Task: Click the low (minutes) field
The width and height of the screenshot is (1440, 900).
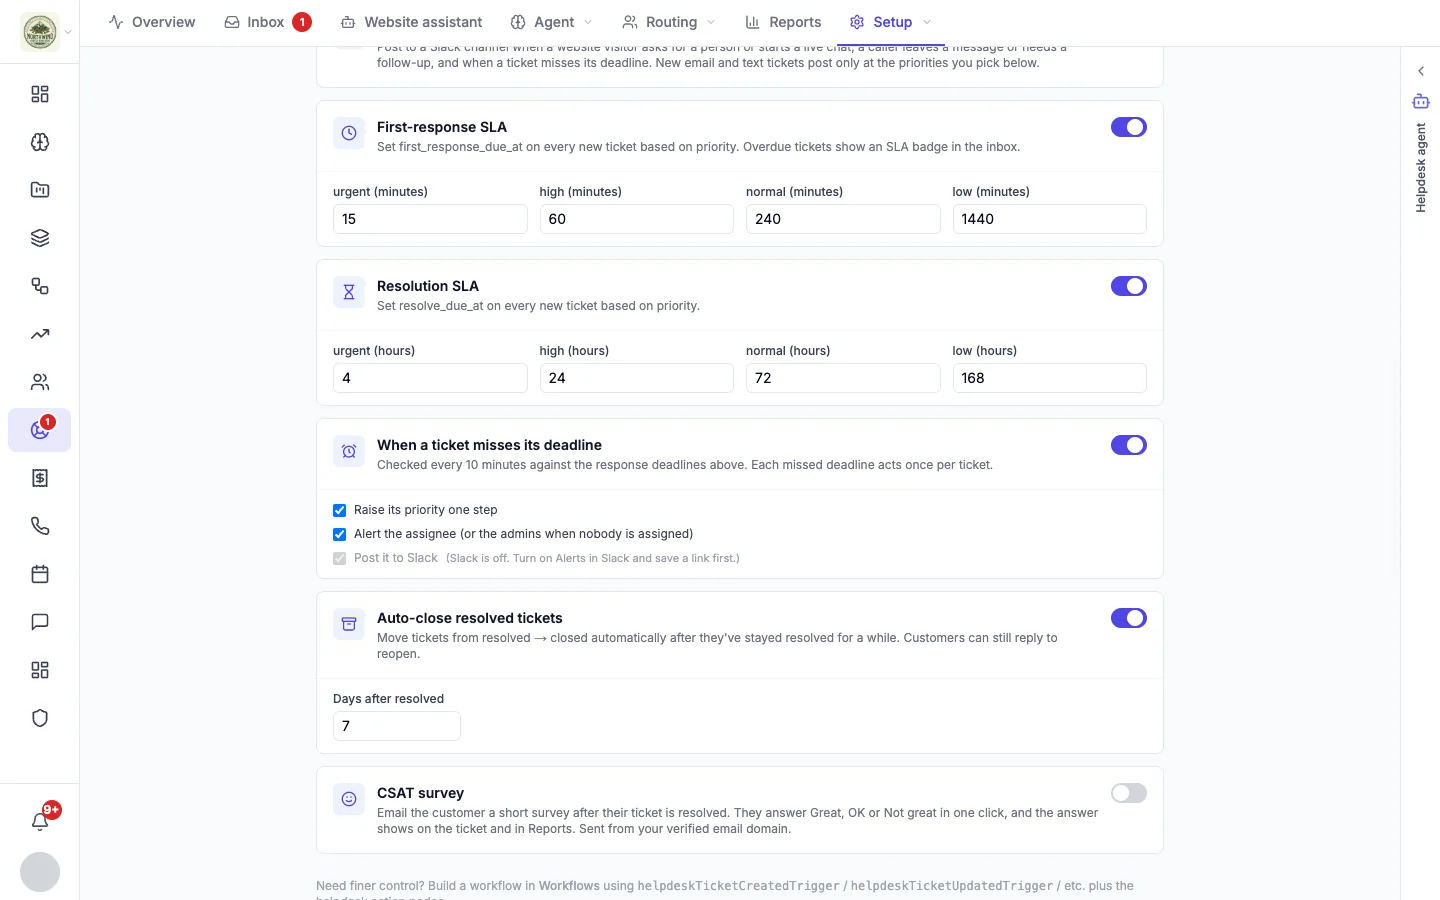Action: pos(1049,219)
